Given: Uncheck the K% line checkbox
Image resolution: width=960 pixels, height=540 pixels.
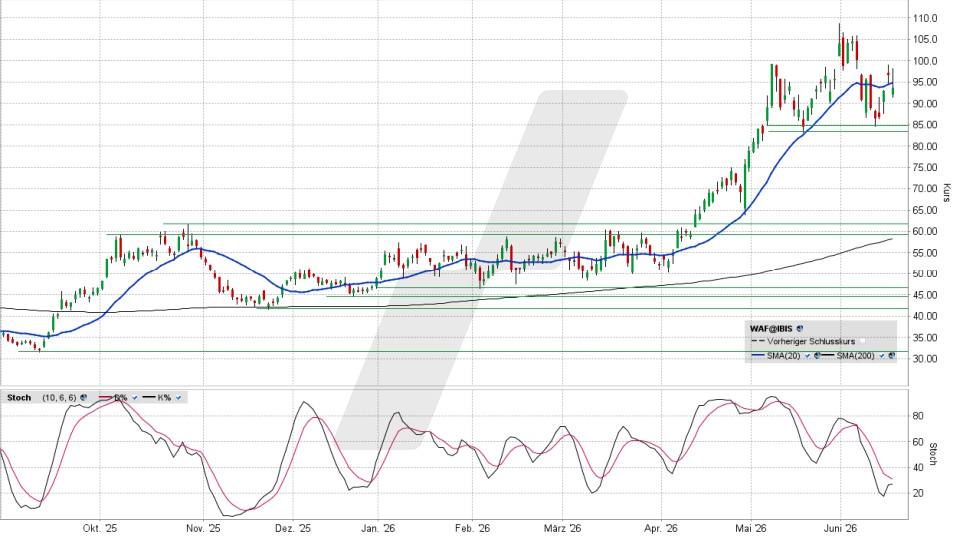Looking at the screenshot, I should click(x=178, y=397).
